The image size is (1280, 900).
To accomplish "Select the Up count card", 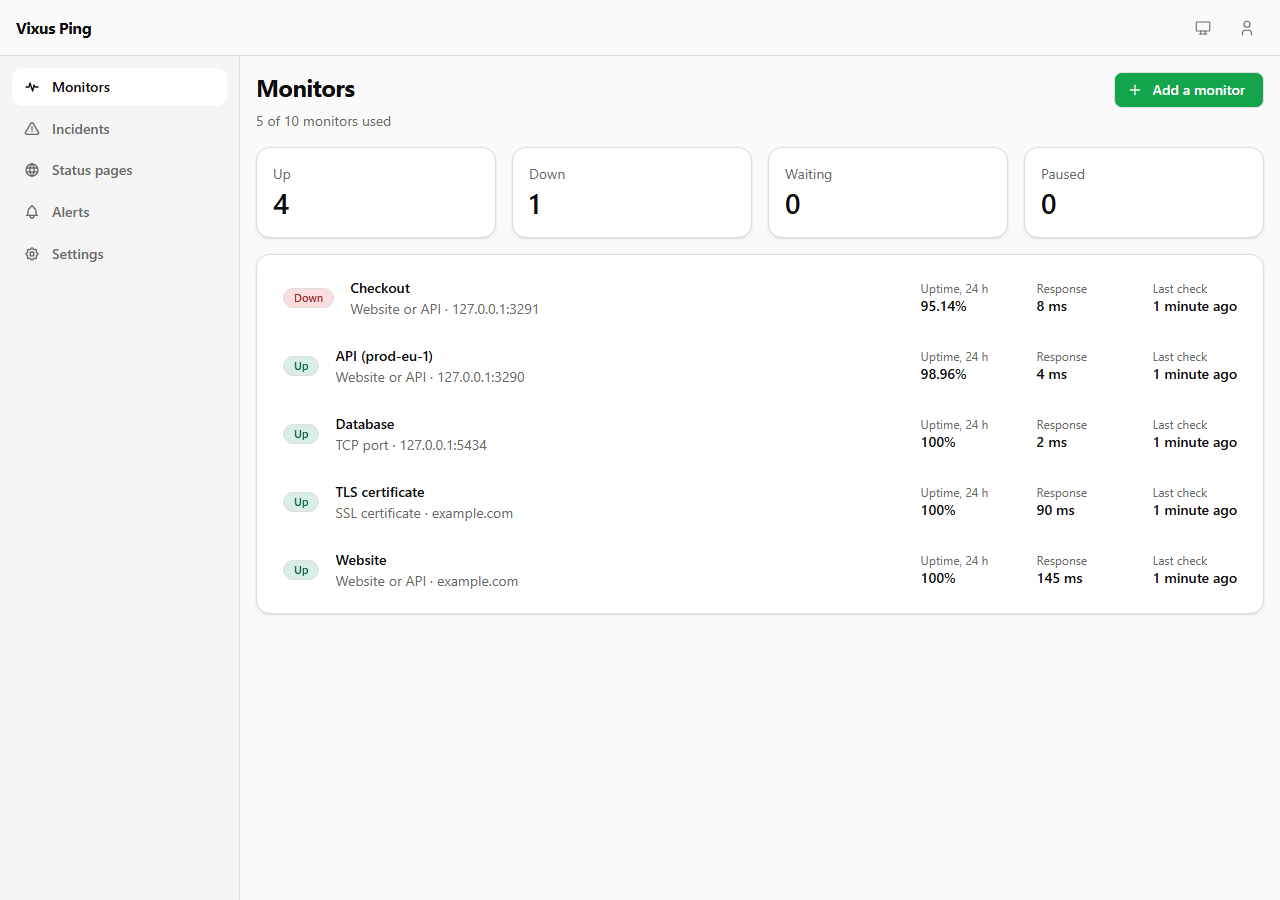I will click(376, 193).
